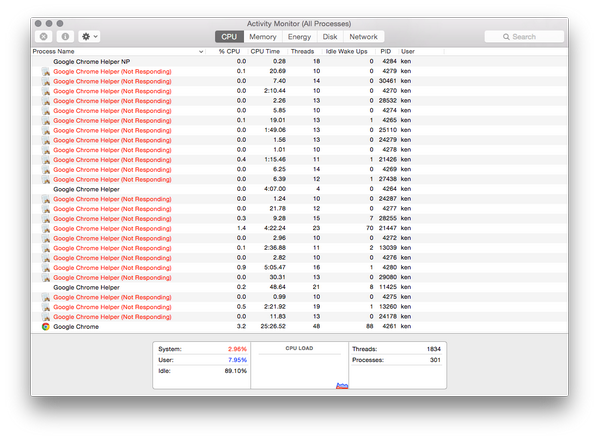The height and width of the screenshot is (440, 599).
Task: Click icon of helper process with PID 30461
Action: coord(46,81)
